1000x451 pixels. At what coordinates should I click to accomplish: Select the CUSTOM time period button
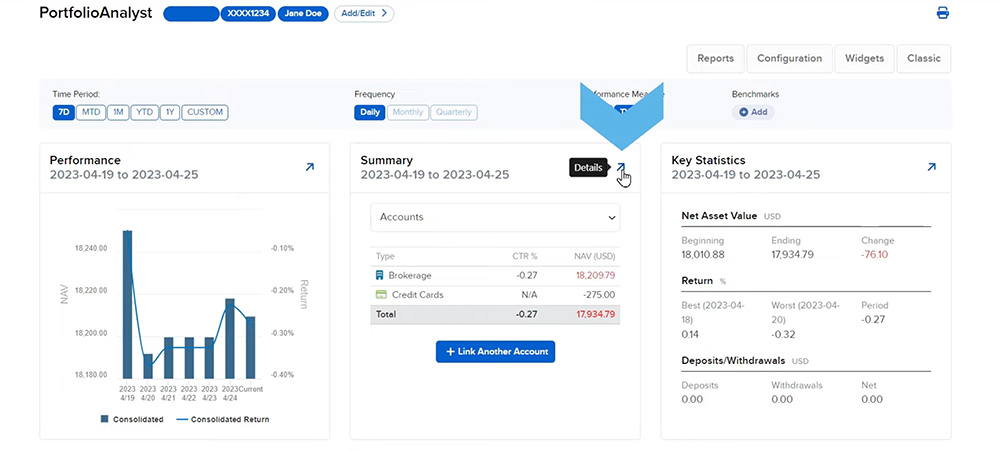tap(205, 112)
